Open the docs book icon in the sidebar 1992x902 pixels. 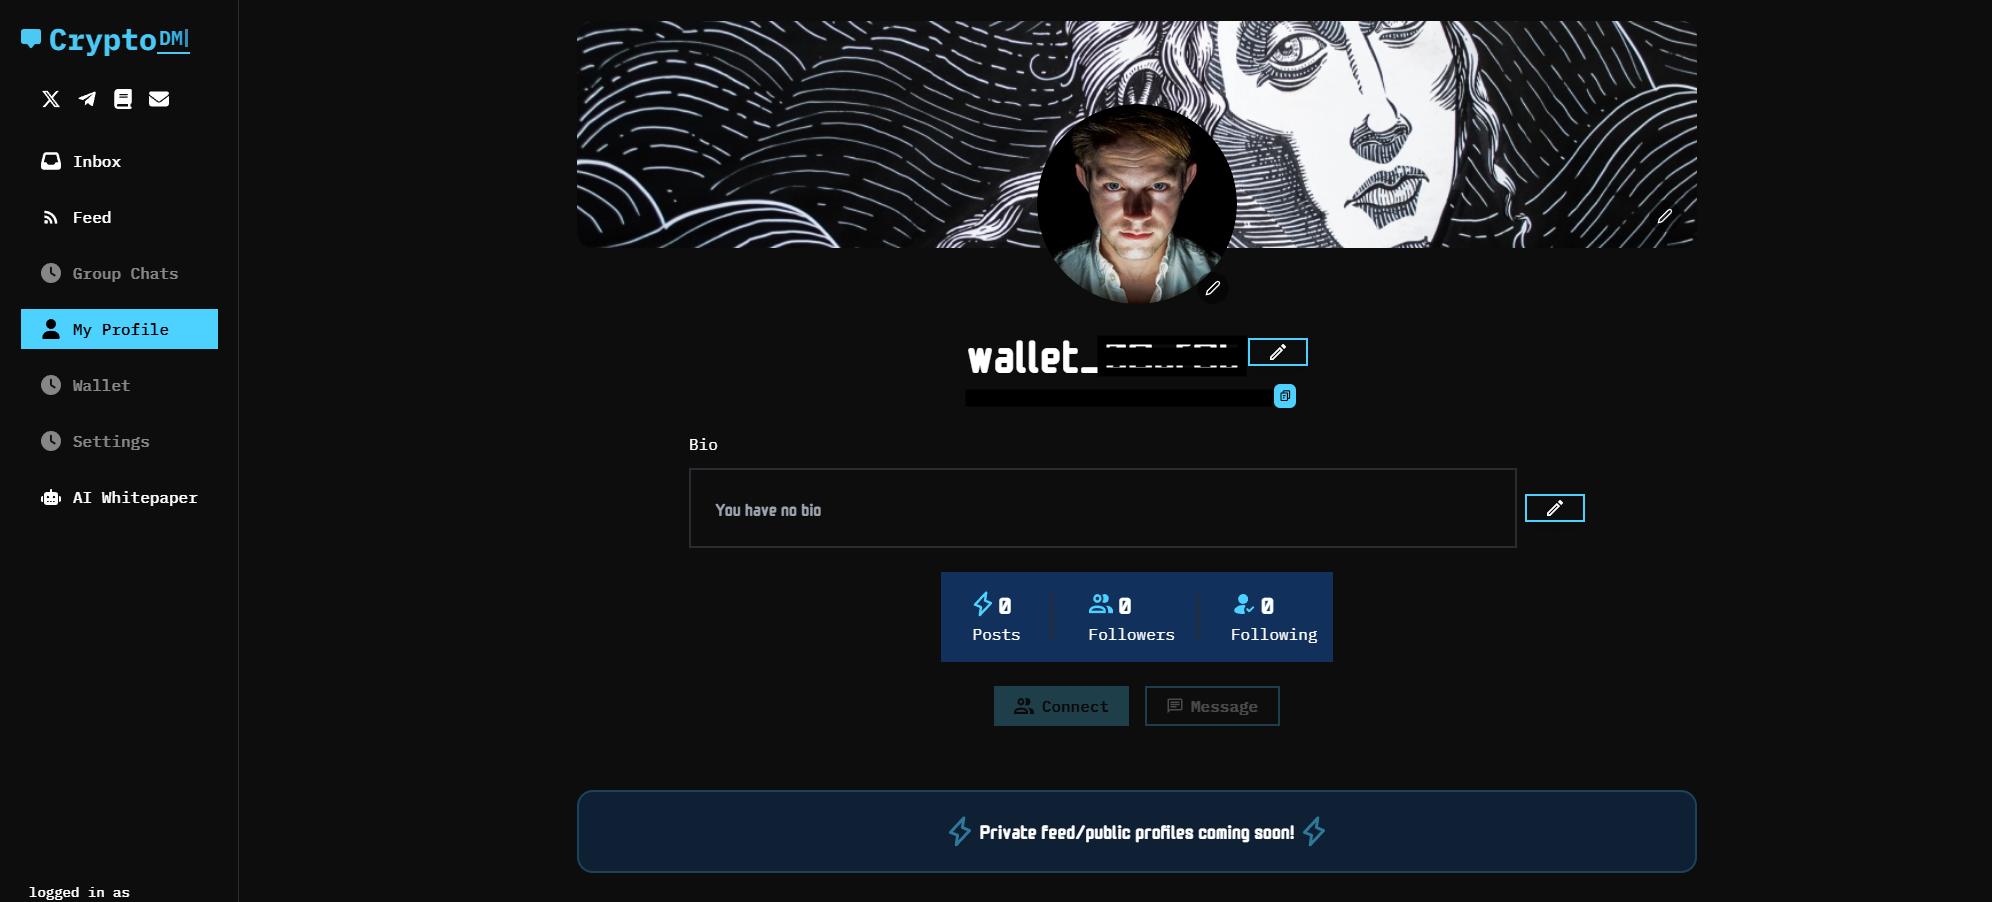123,99
